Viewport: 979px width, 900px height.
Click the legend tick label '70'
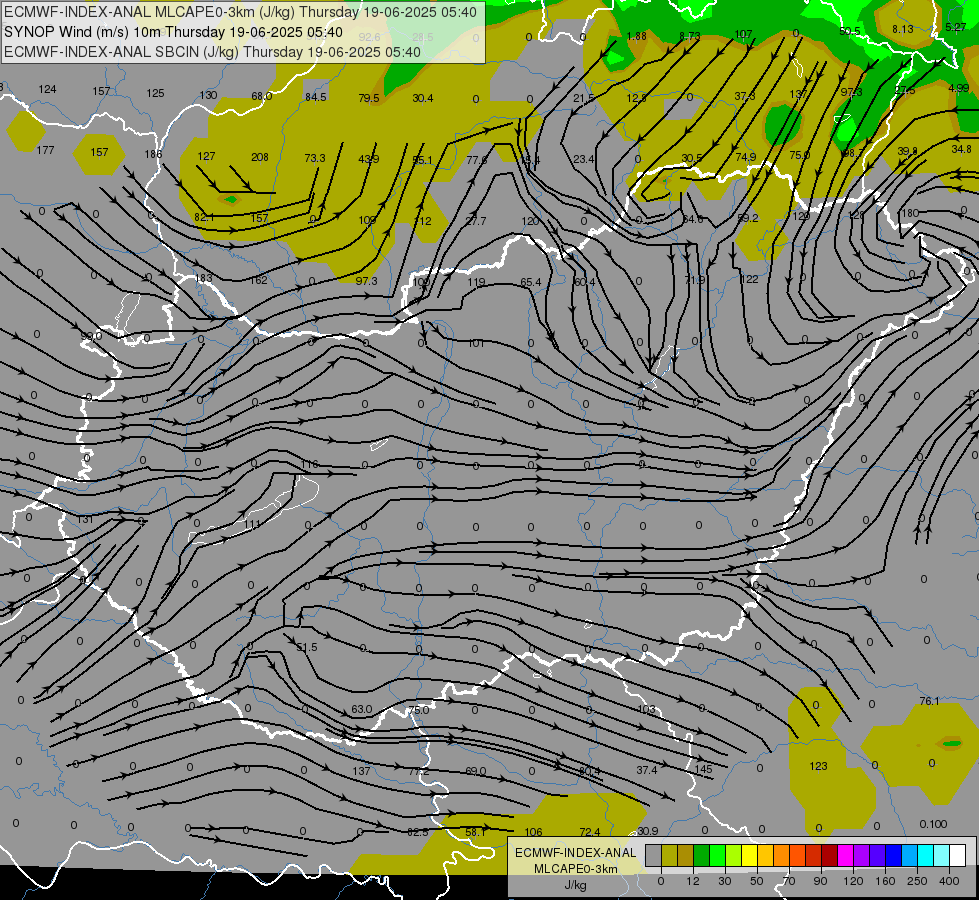point(789,881)
